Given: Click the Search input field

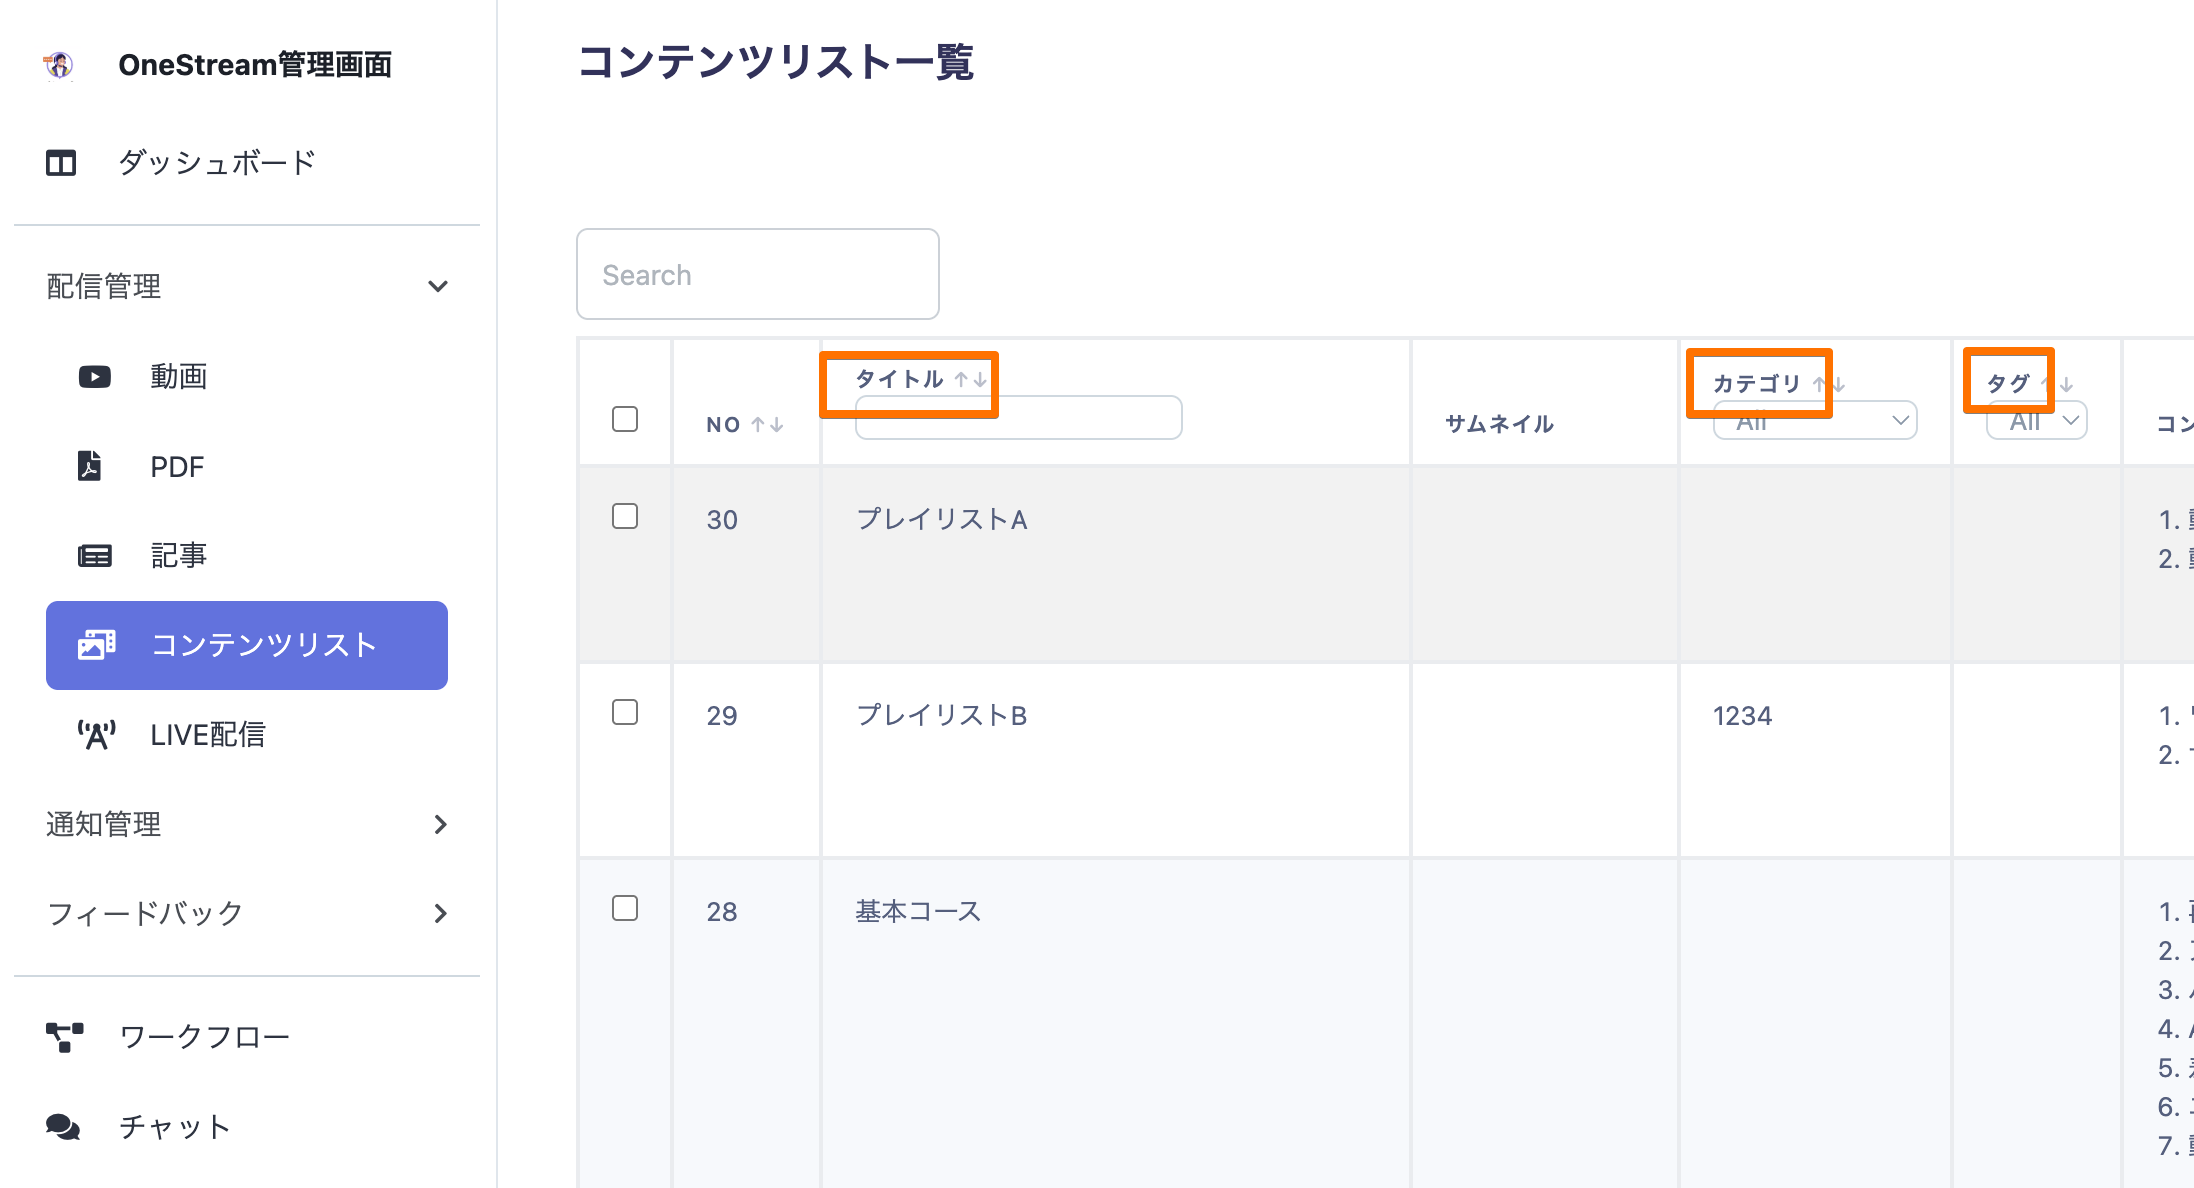Looking at the screenshot, I should [758, 275].
